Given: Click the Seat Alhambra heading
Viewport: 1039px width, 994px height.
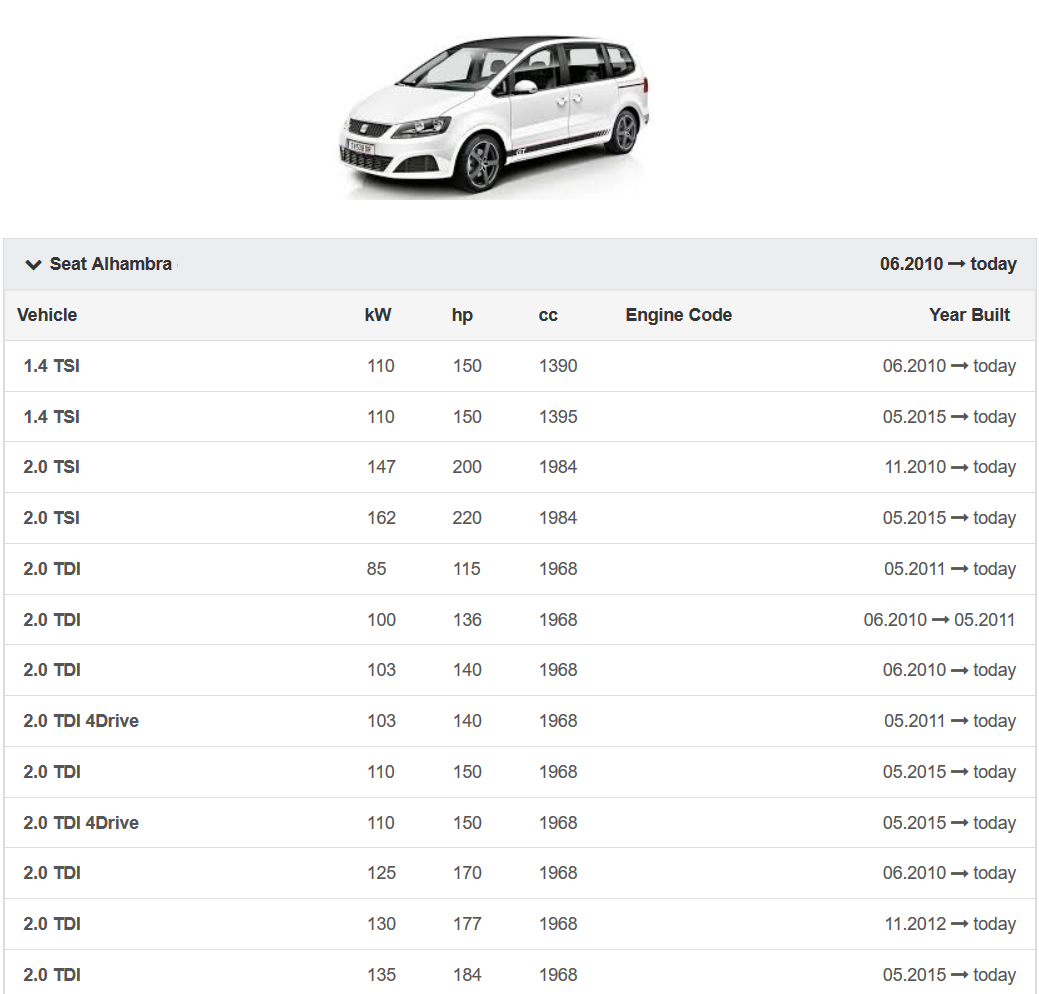Looking at the screenshot, I should pos(111,264).
